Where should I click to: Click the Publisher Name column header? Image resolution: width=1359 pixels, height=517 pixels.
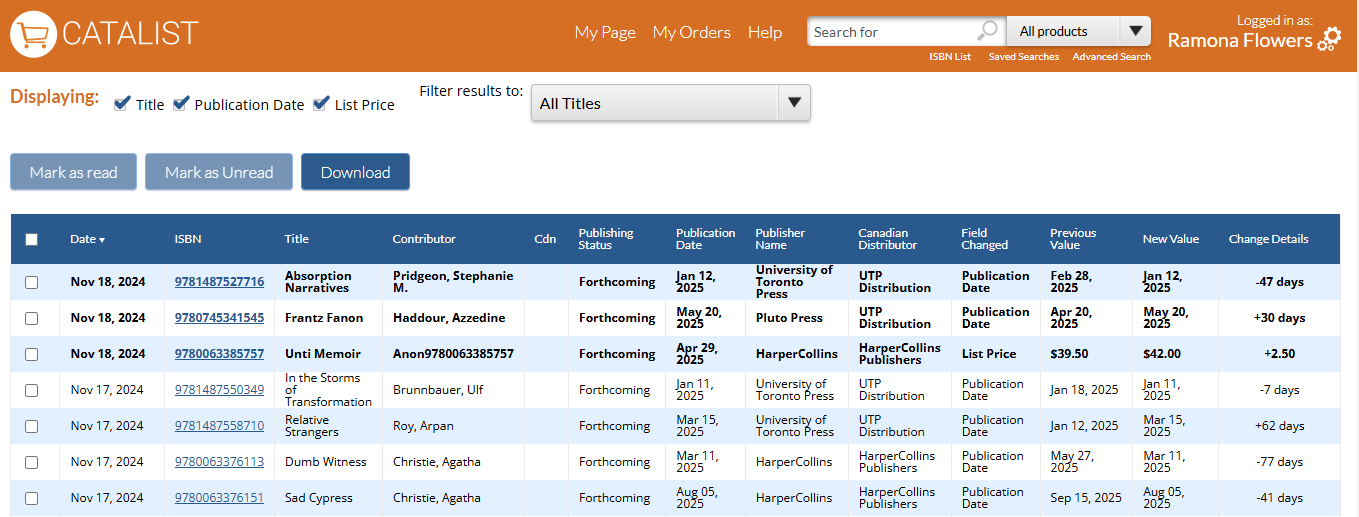pos(780,239)
